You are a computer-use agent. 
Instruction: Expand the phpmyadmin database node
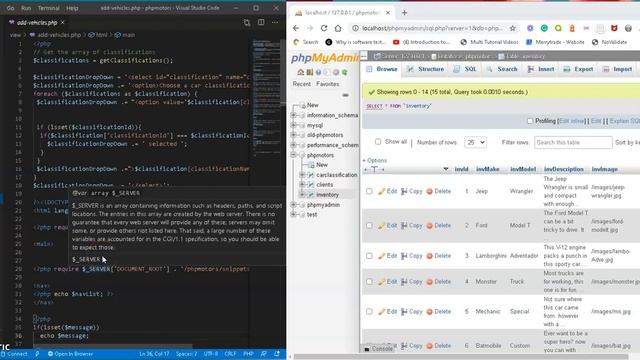click(293, 204)
